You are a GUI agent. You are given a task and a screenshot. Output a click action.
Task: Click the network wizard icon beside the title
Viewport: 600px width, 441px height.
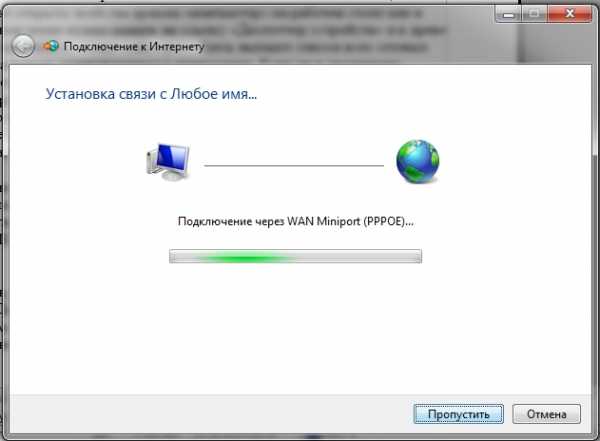[51, 46]
